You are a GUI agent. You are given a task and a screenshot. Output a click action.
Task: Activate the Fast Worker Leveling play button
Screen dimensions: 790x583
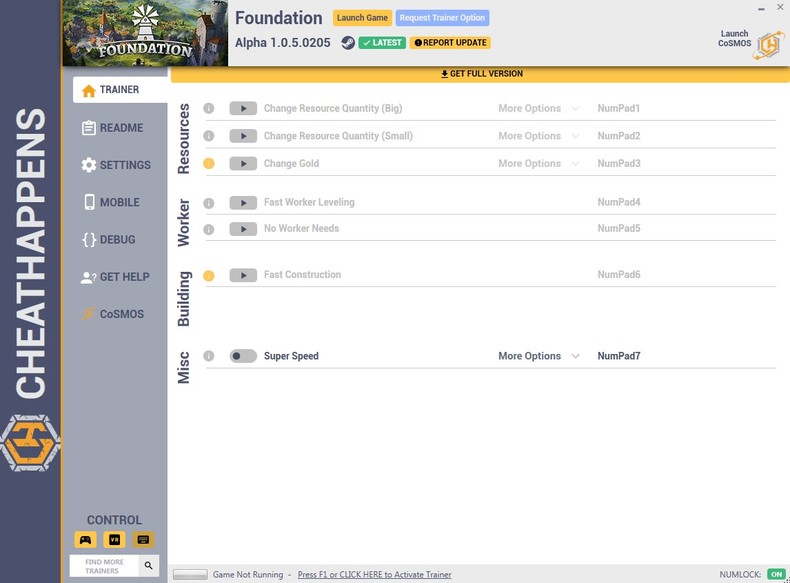(x=243, y=203)
